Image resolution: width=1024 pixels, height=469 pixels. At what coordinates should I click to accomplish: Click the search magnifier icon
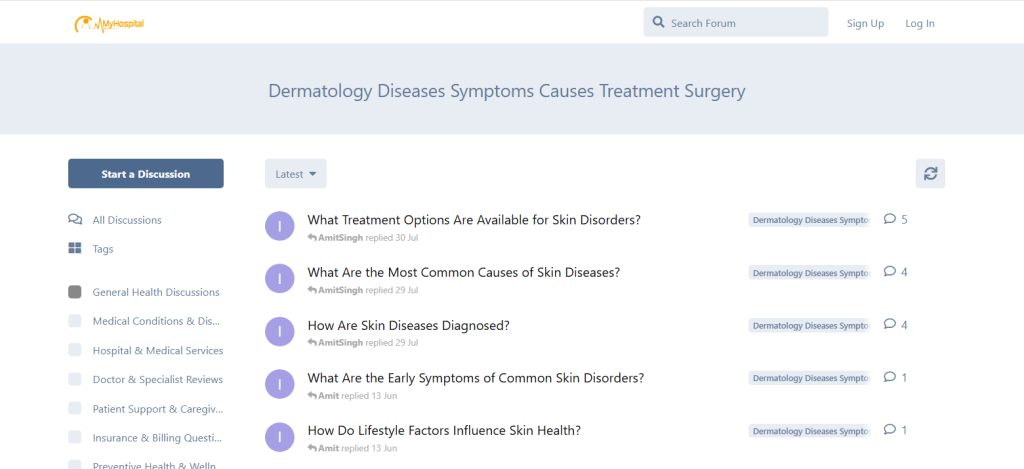658,22
